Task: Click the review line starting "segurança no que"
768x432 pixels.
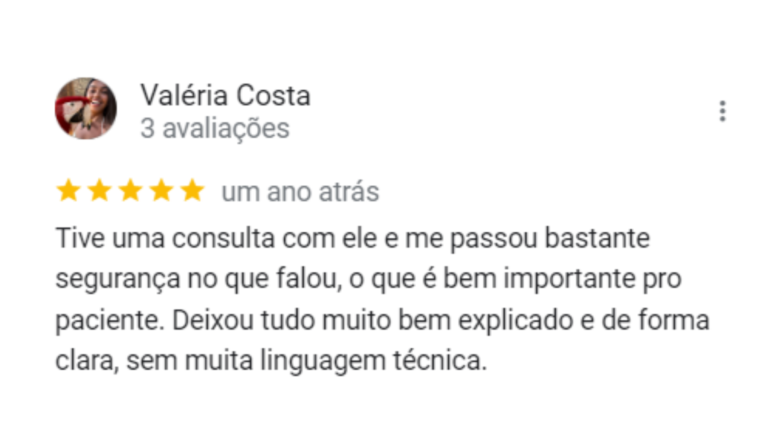Action: click(368, 280)
